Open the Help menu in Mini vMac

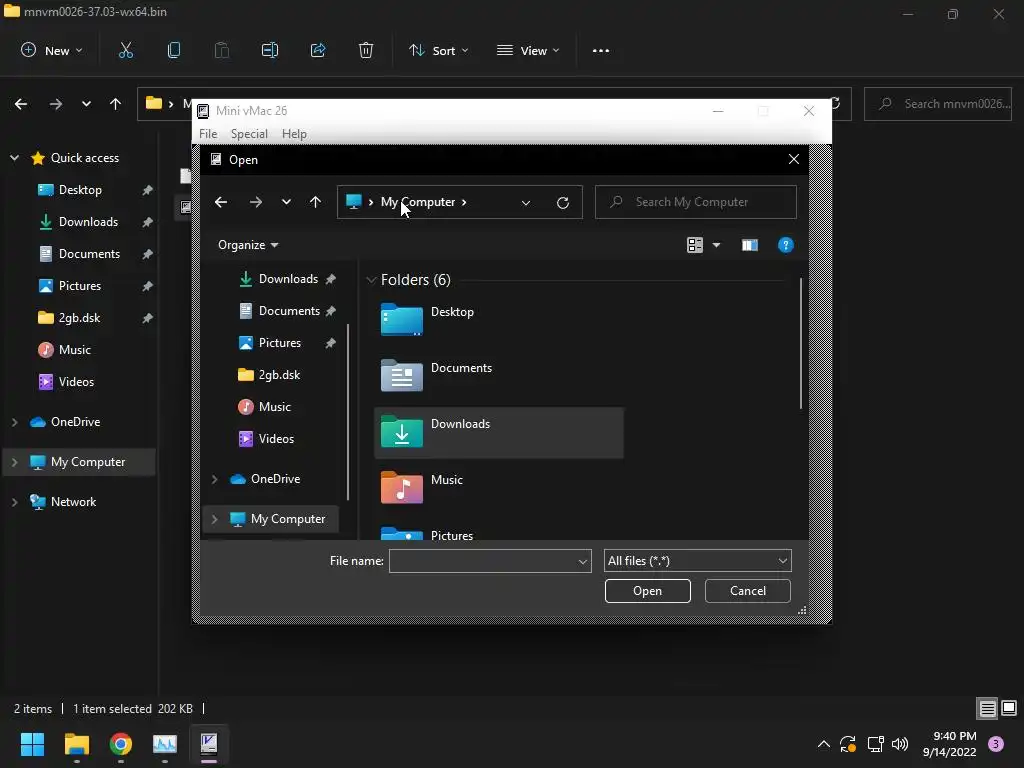(295, 134)
